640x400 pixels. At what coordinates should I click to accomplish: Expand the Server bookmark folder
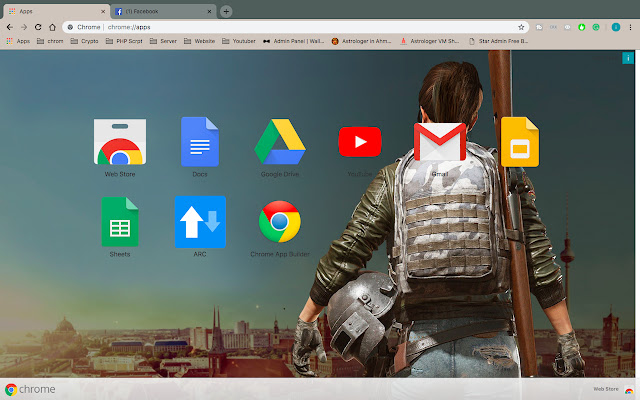[163, 41]
